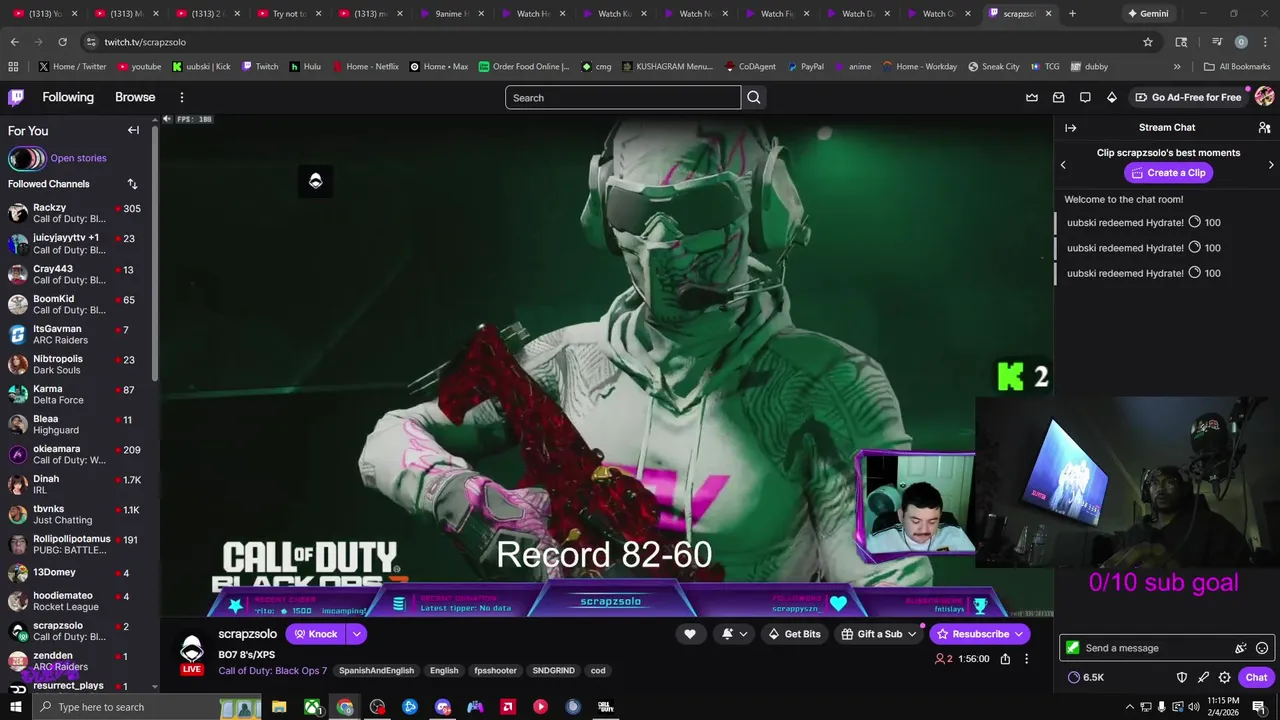1280x720 pixels.
Task: Open the stories avatars in the sidebar
Action: [27, 158]
